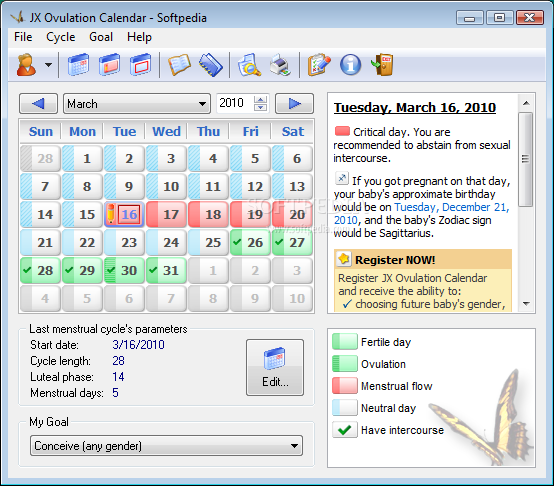554x486 pixels.
Task: Click scroll up arrow in info panel
Action: [526, 103]
